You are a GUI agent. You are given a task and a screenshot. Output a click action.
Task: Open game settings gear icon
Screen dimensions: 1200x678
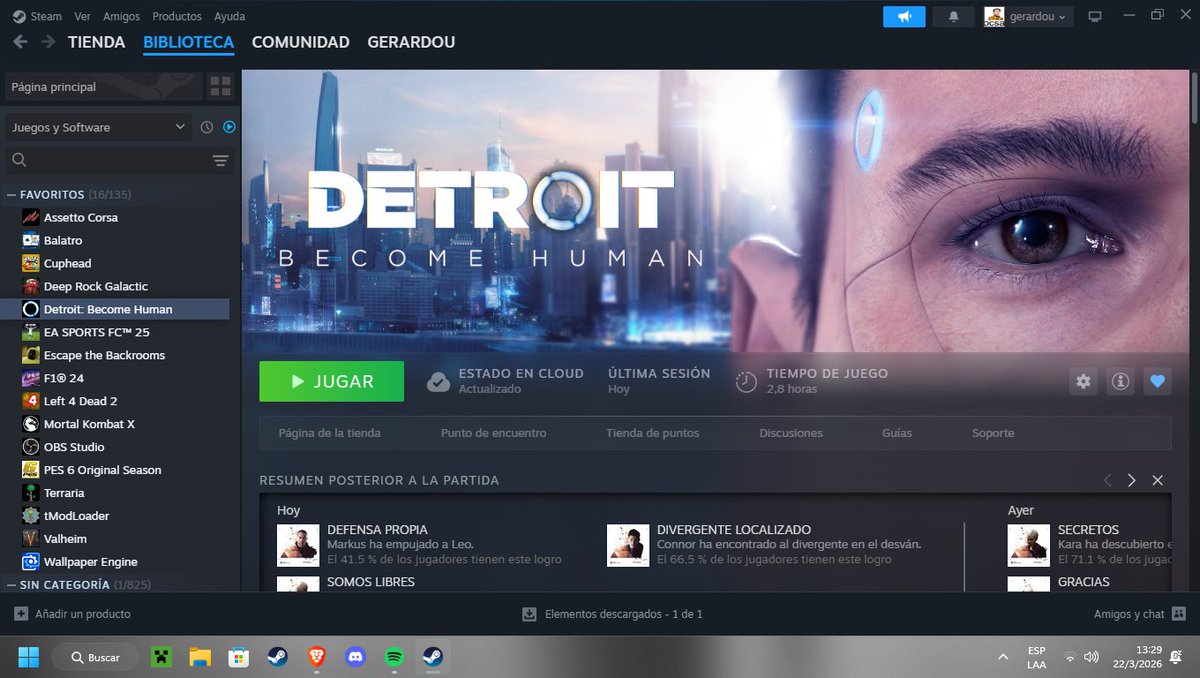pos(1083,381)
